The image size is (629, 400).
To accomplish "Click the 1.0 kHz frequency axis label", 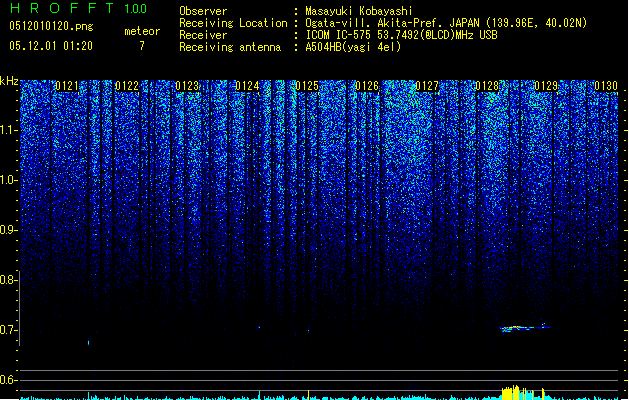I will click(x=9, y=180).
